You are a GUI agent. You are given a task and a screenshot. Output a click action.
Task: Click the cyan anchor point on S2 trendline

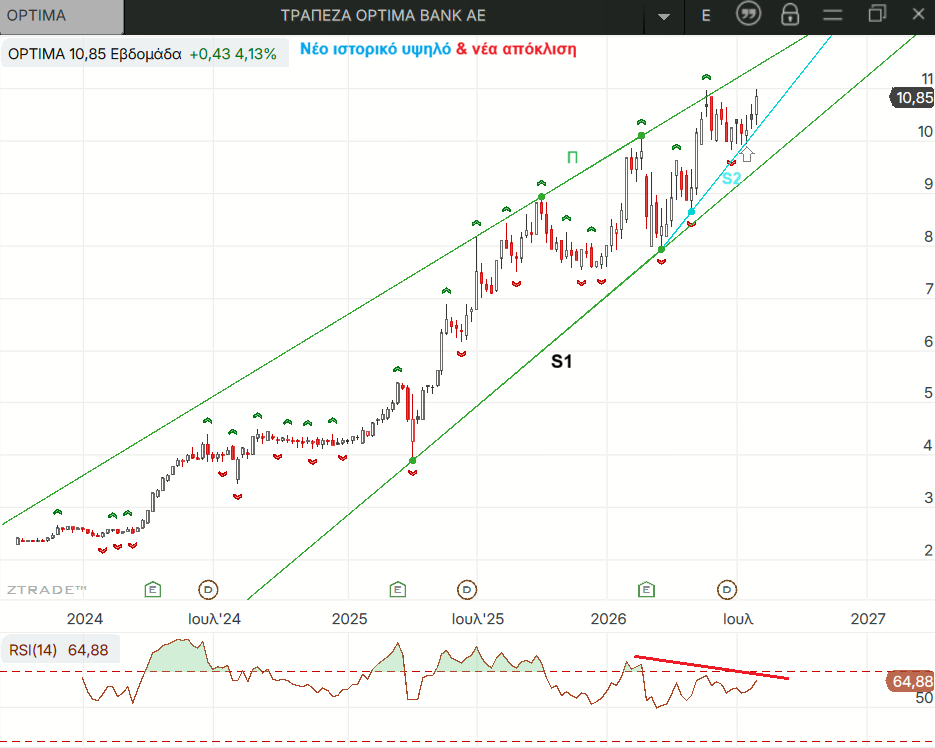pyautogui.click(x=691, y=212)
